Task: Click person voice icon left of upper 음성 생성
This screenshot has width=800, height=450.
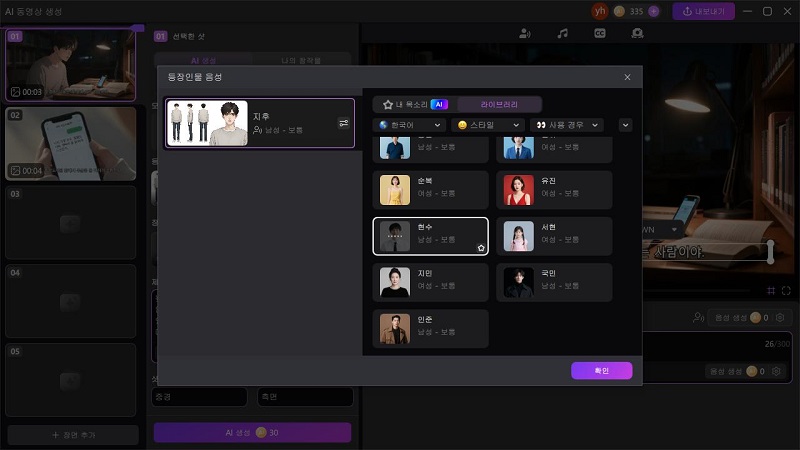Action: click(698, 317)
